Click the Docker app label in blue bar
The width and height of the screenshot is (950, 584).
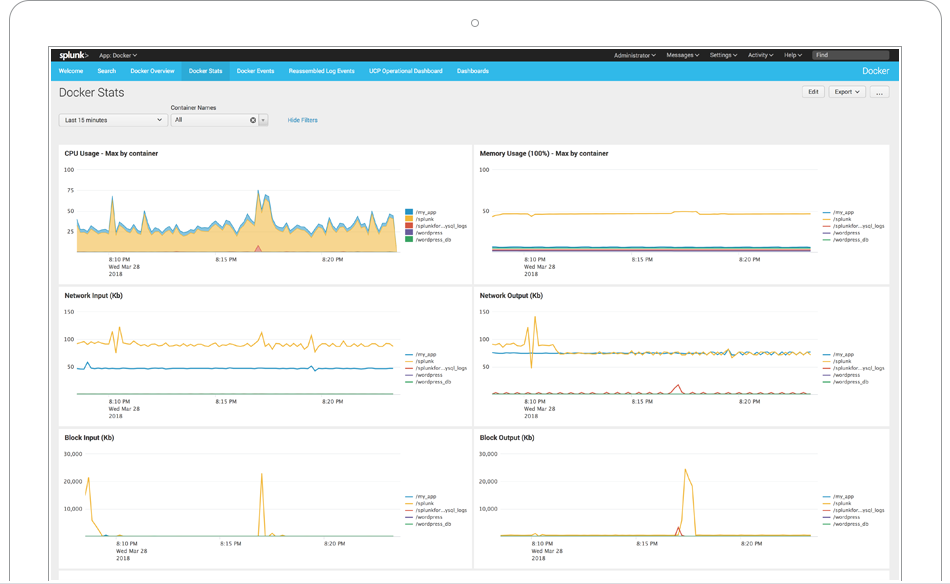[x=875, y=71]
